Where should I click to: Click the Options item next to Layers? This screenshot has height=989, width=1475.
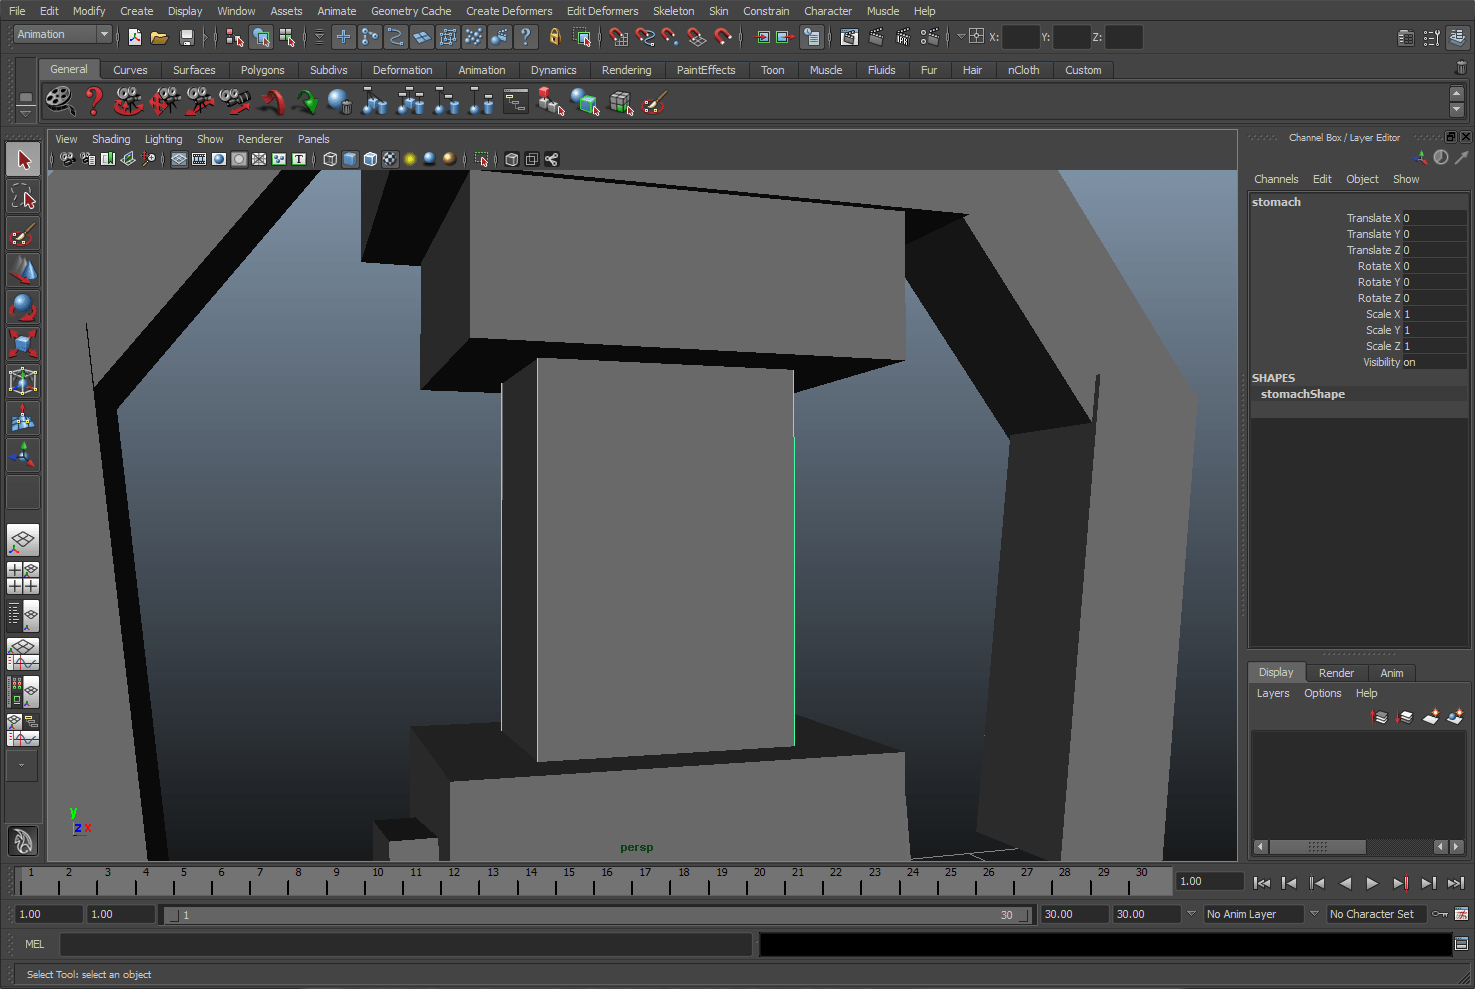pos(1322,693)
